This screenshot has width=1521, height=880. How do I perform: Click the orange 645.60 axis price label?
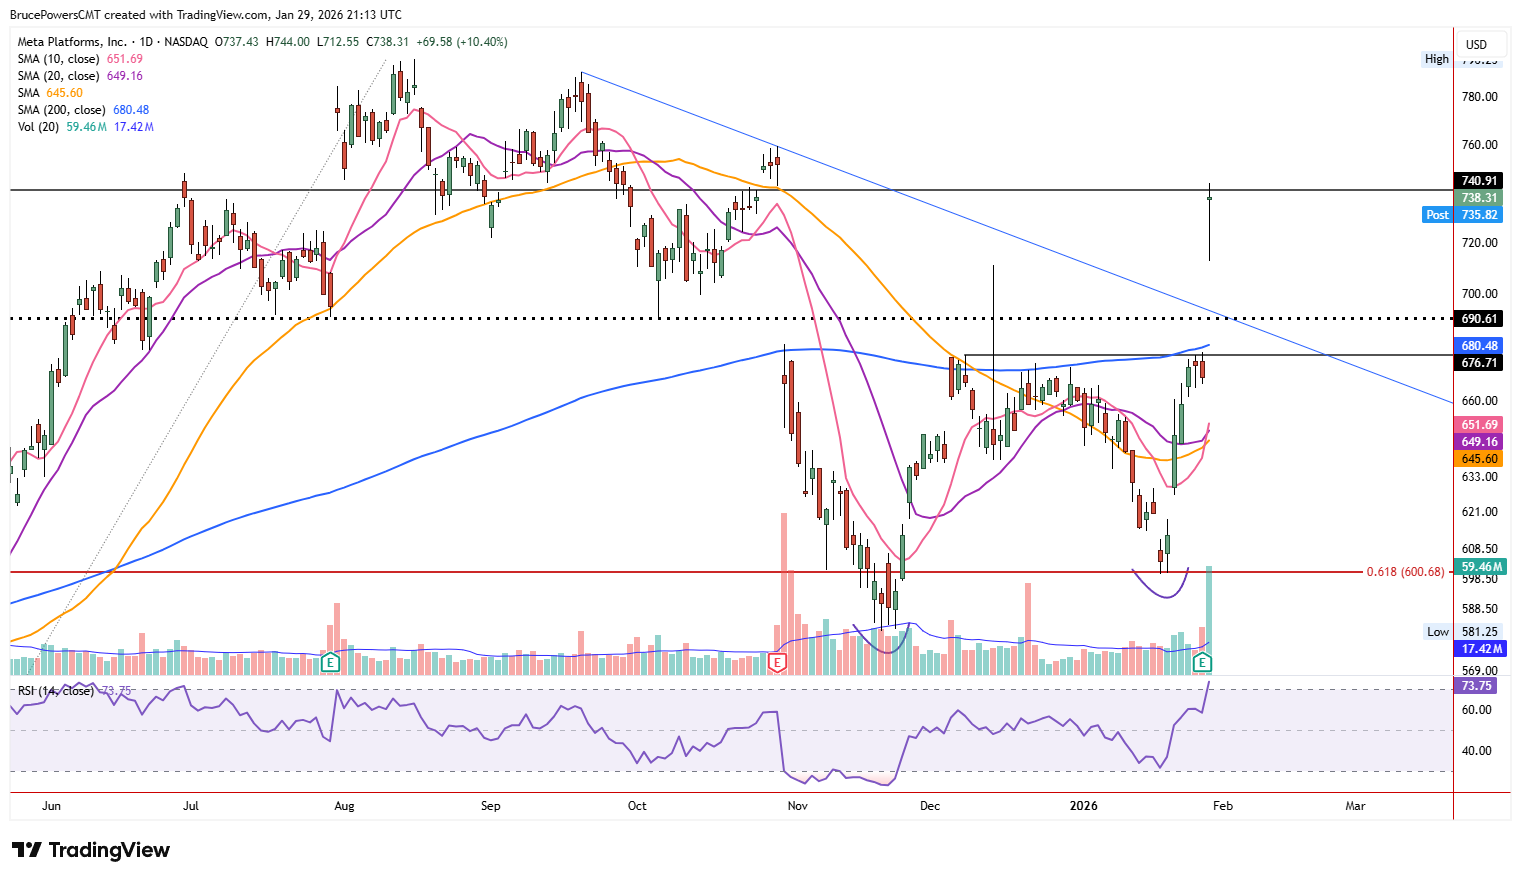tap(1479, 459)
